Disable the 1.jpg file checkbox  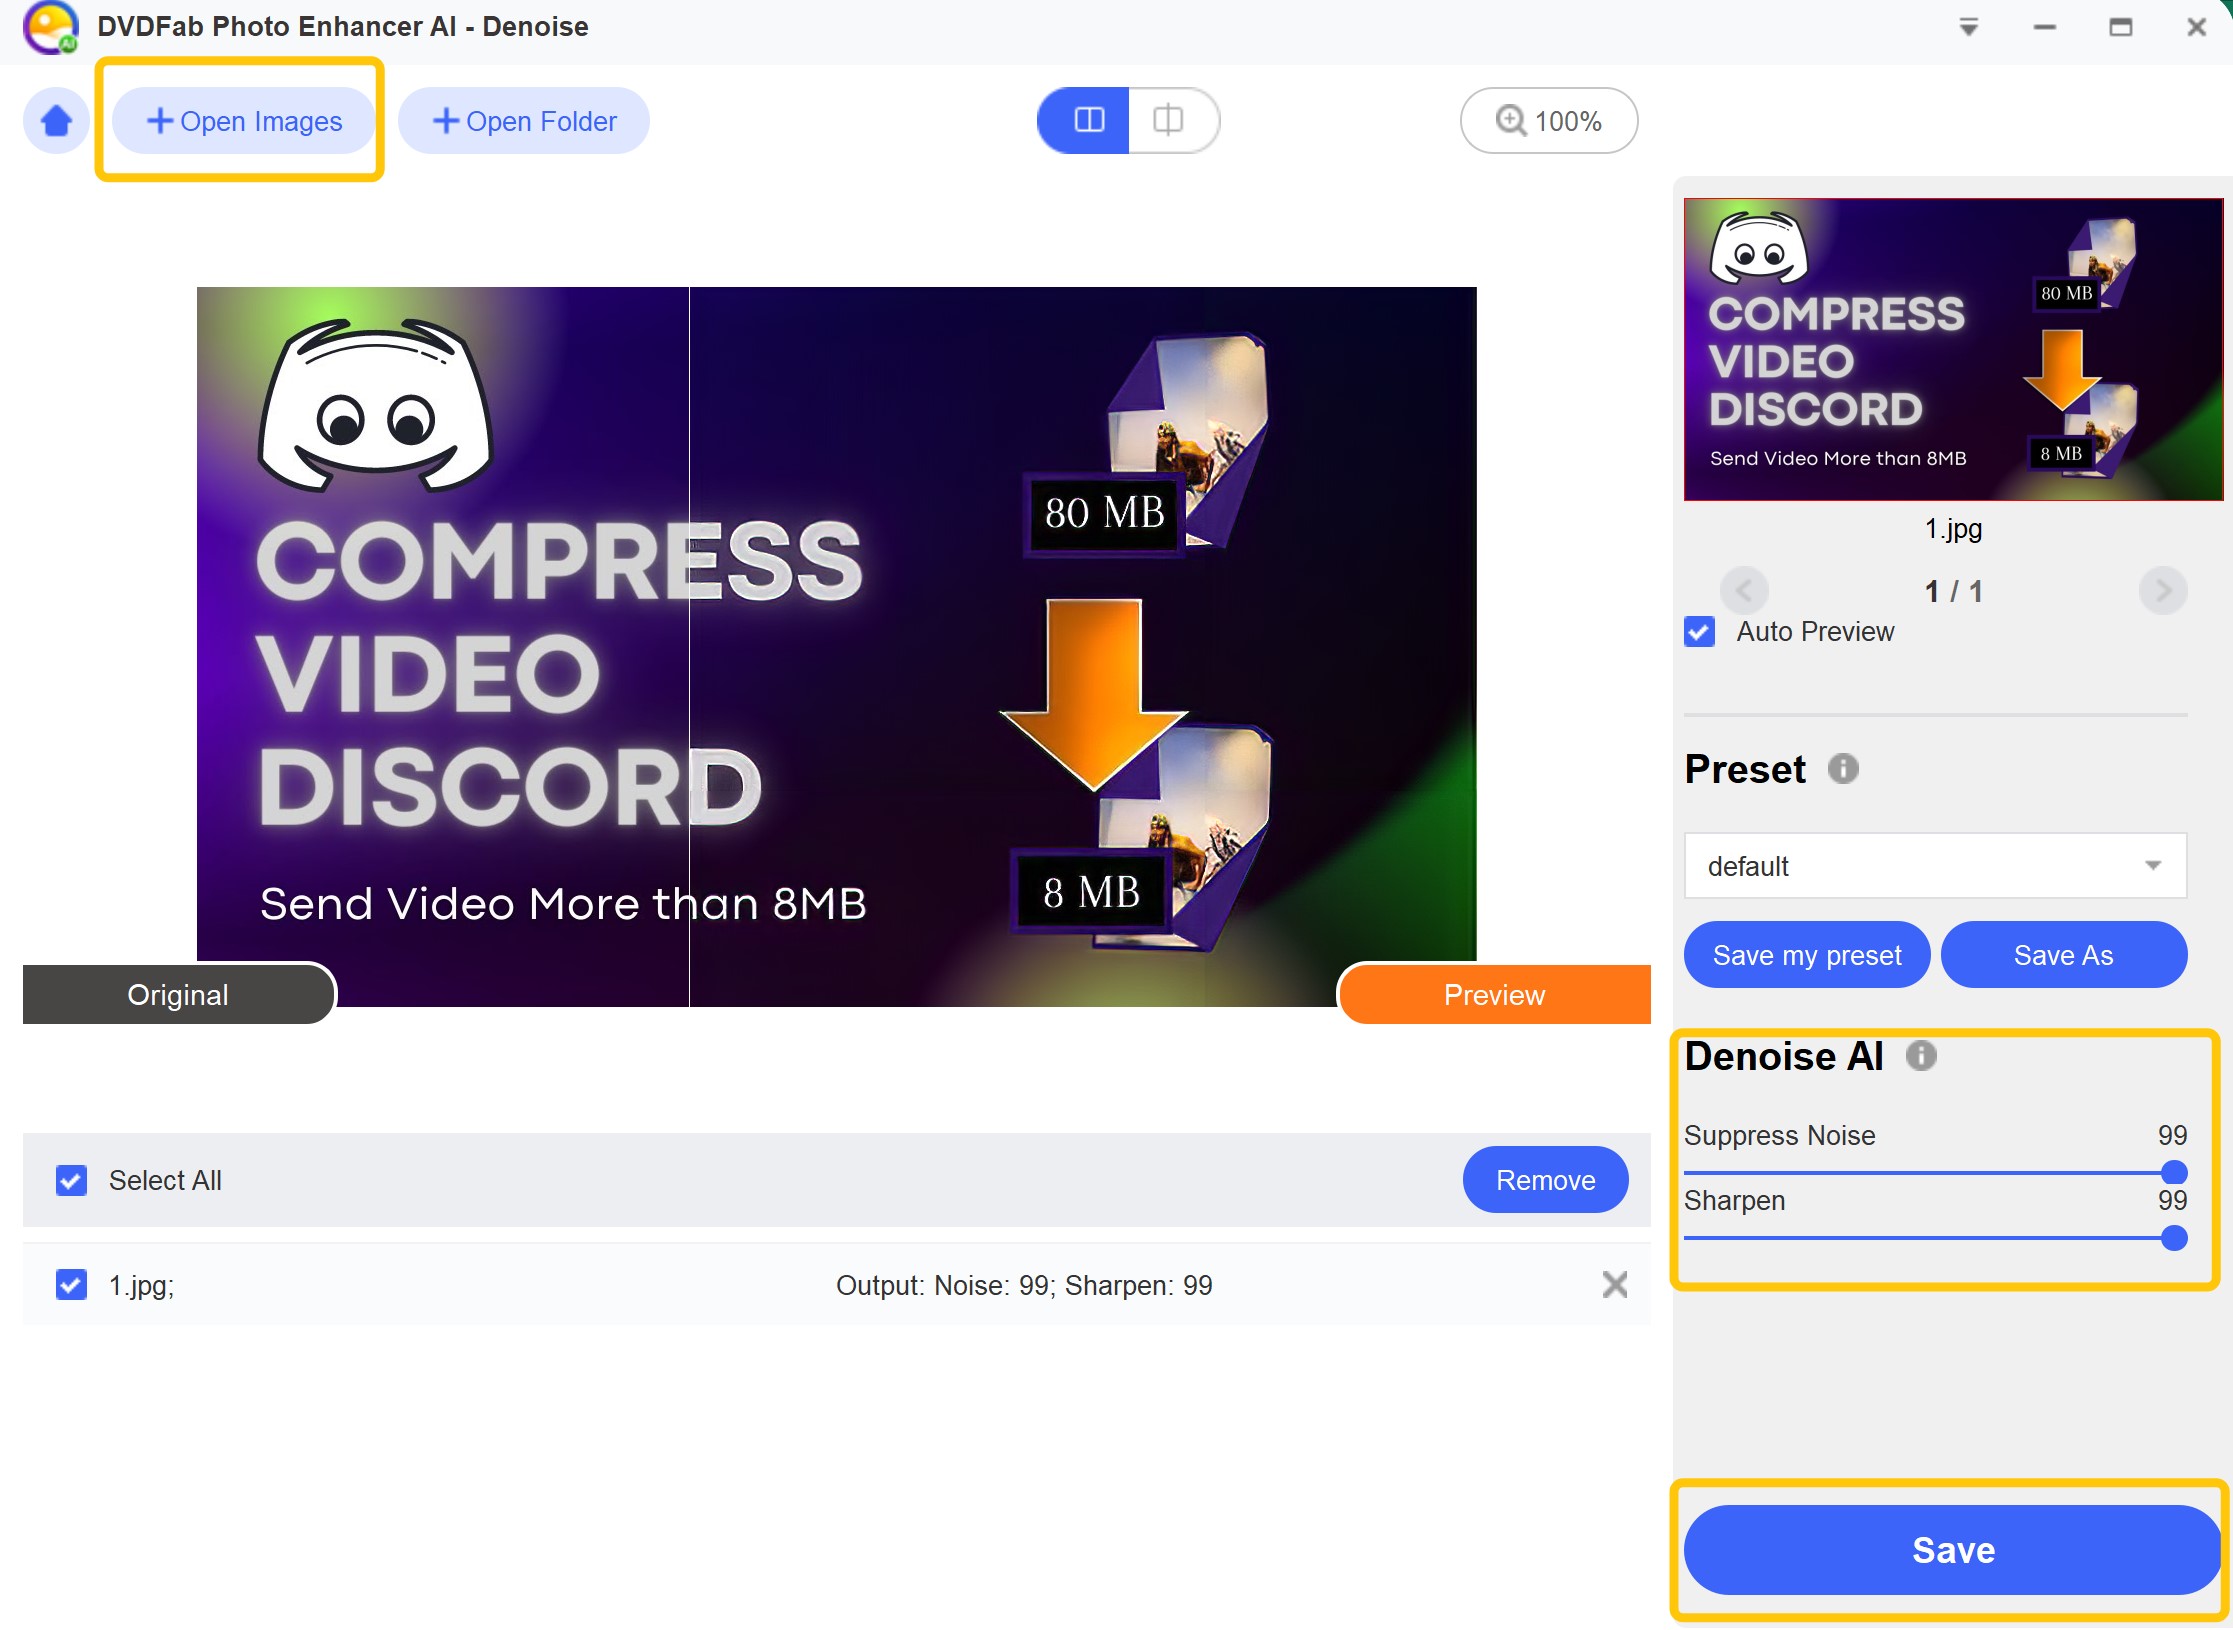click(x=71, y=1283)
